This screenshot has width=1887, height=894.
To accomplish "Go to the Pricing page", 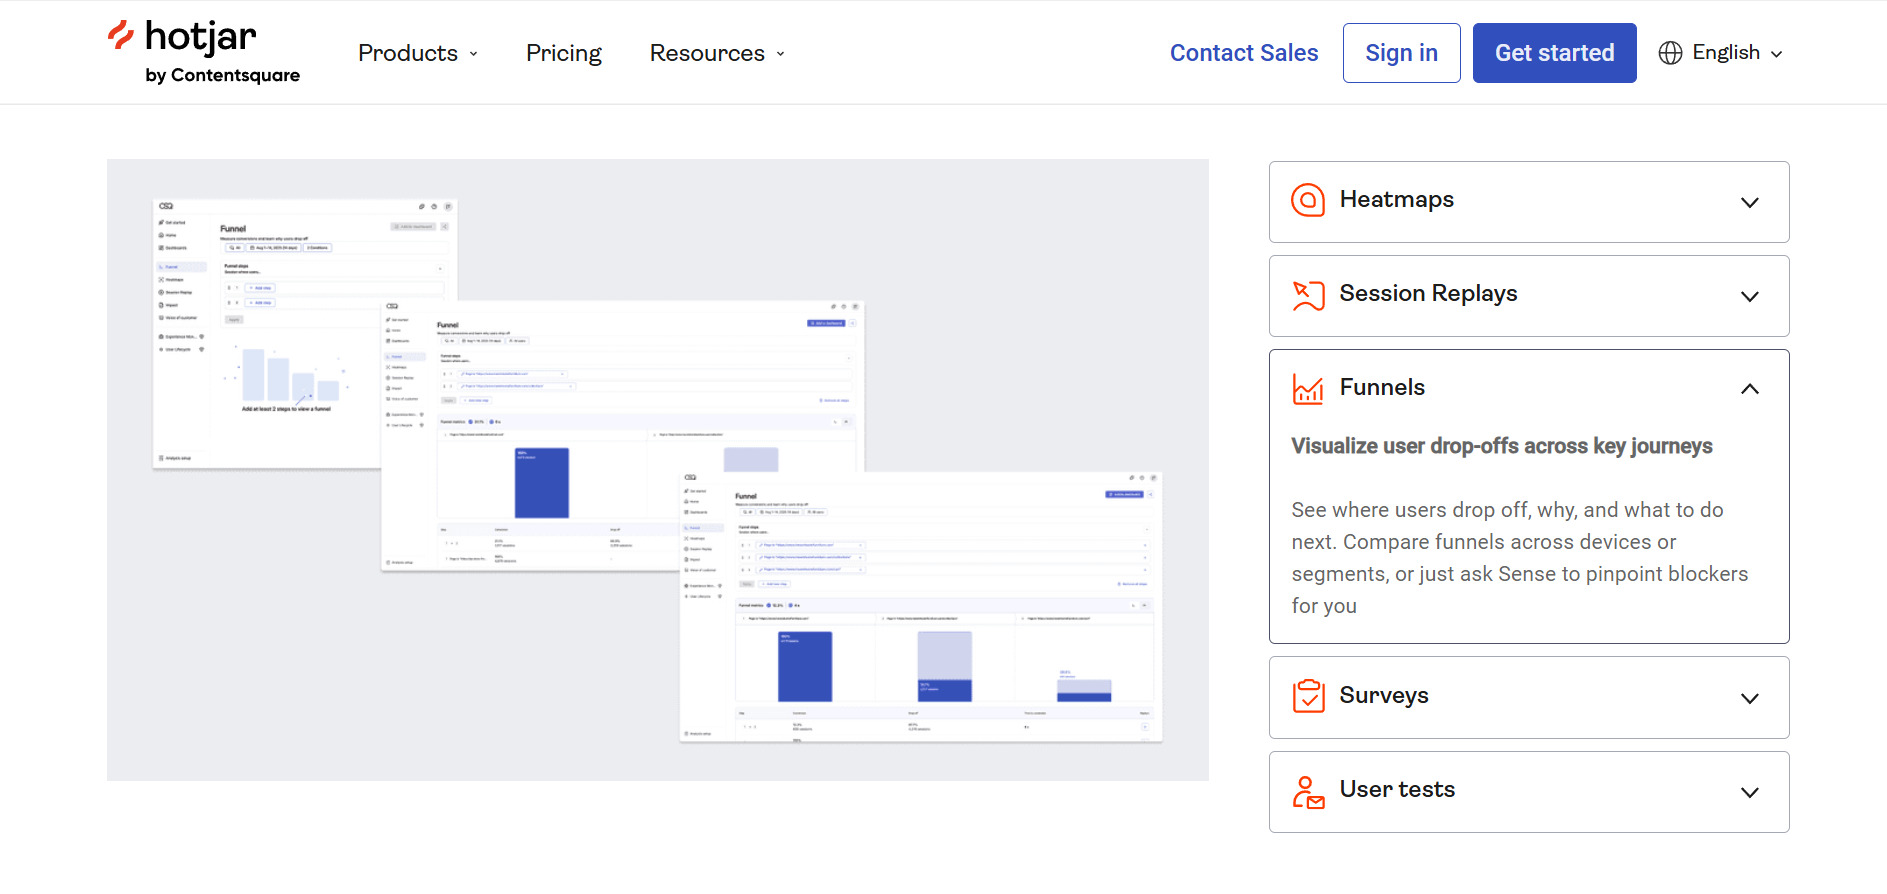I will [564, 53].
